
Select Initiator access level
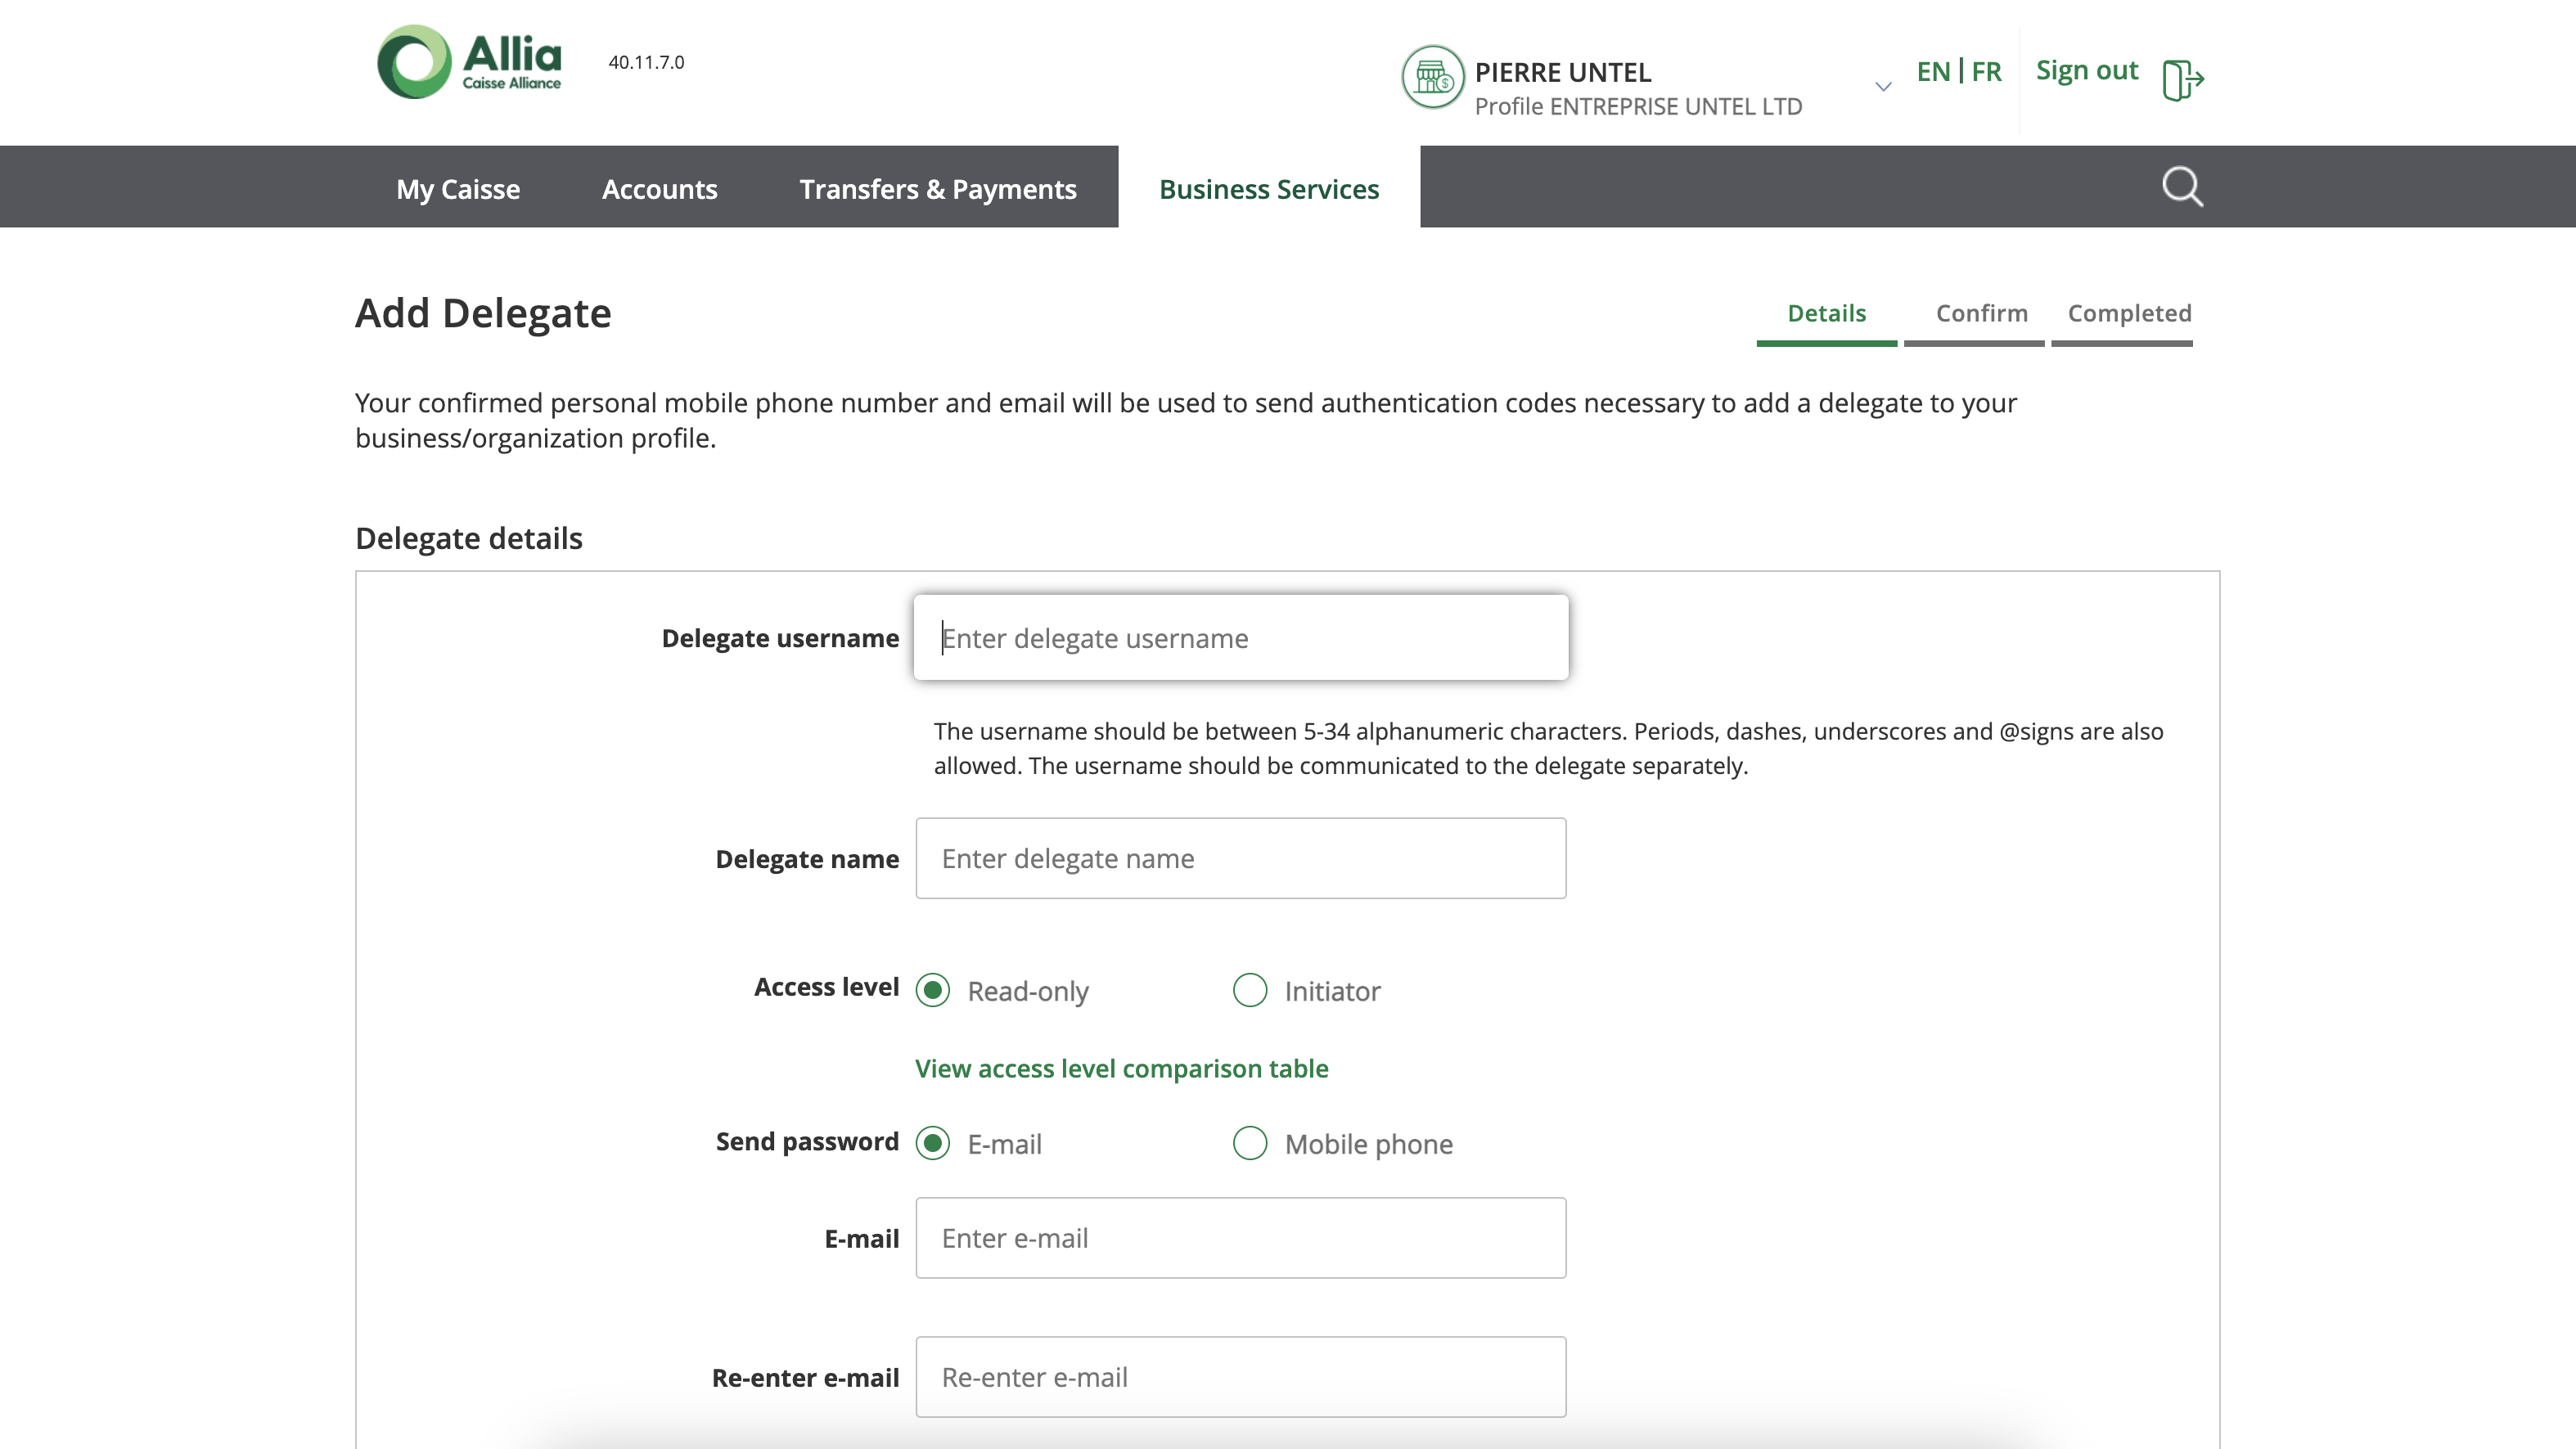[1250, 991]
